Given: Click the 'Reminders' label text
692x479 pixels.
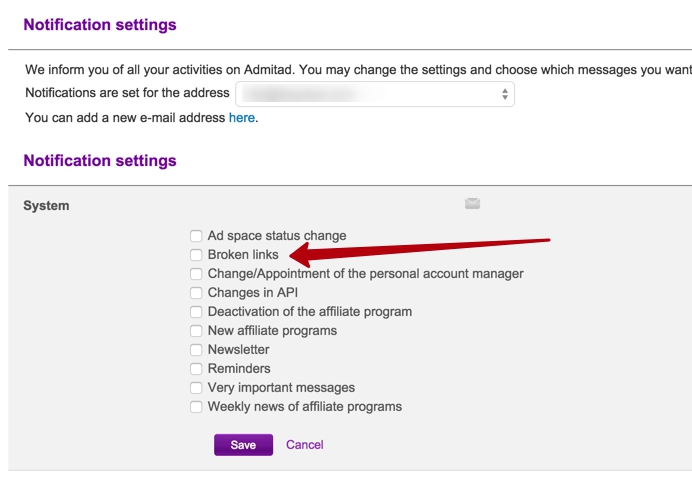Looking at the screenshot, I should [x=239, y=369].
